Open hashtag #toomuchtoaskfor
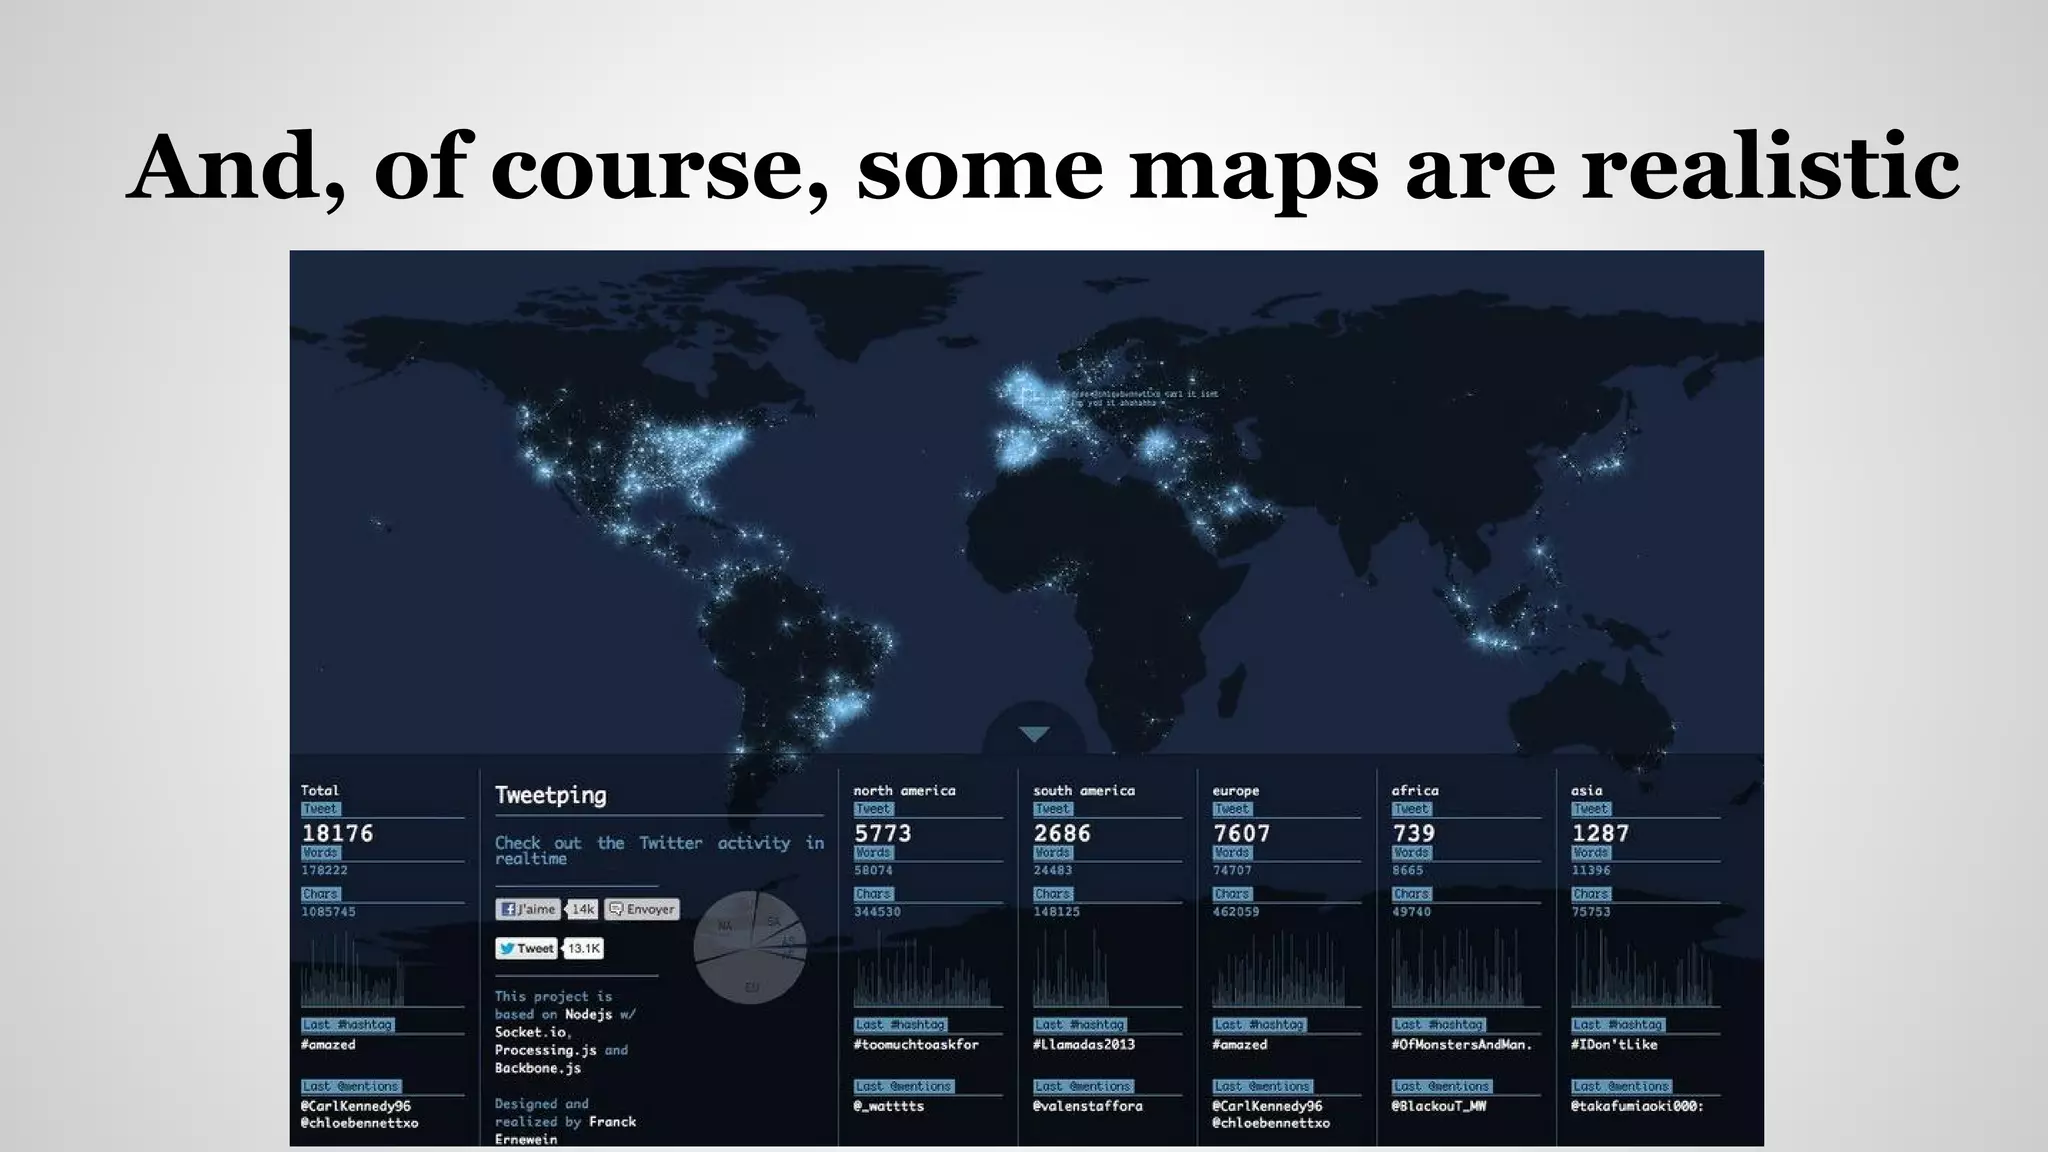Screen dimensions: 2048x1152 916,1044
